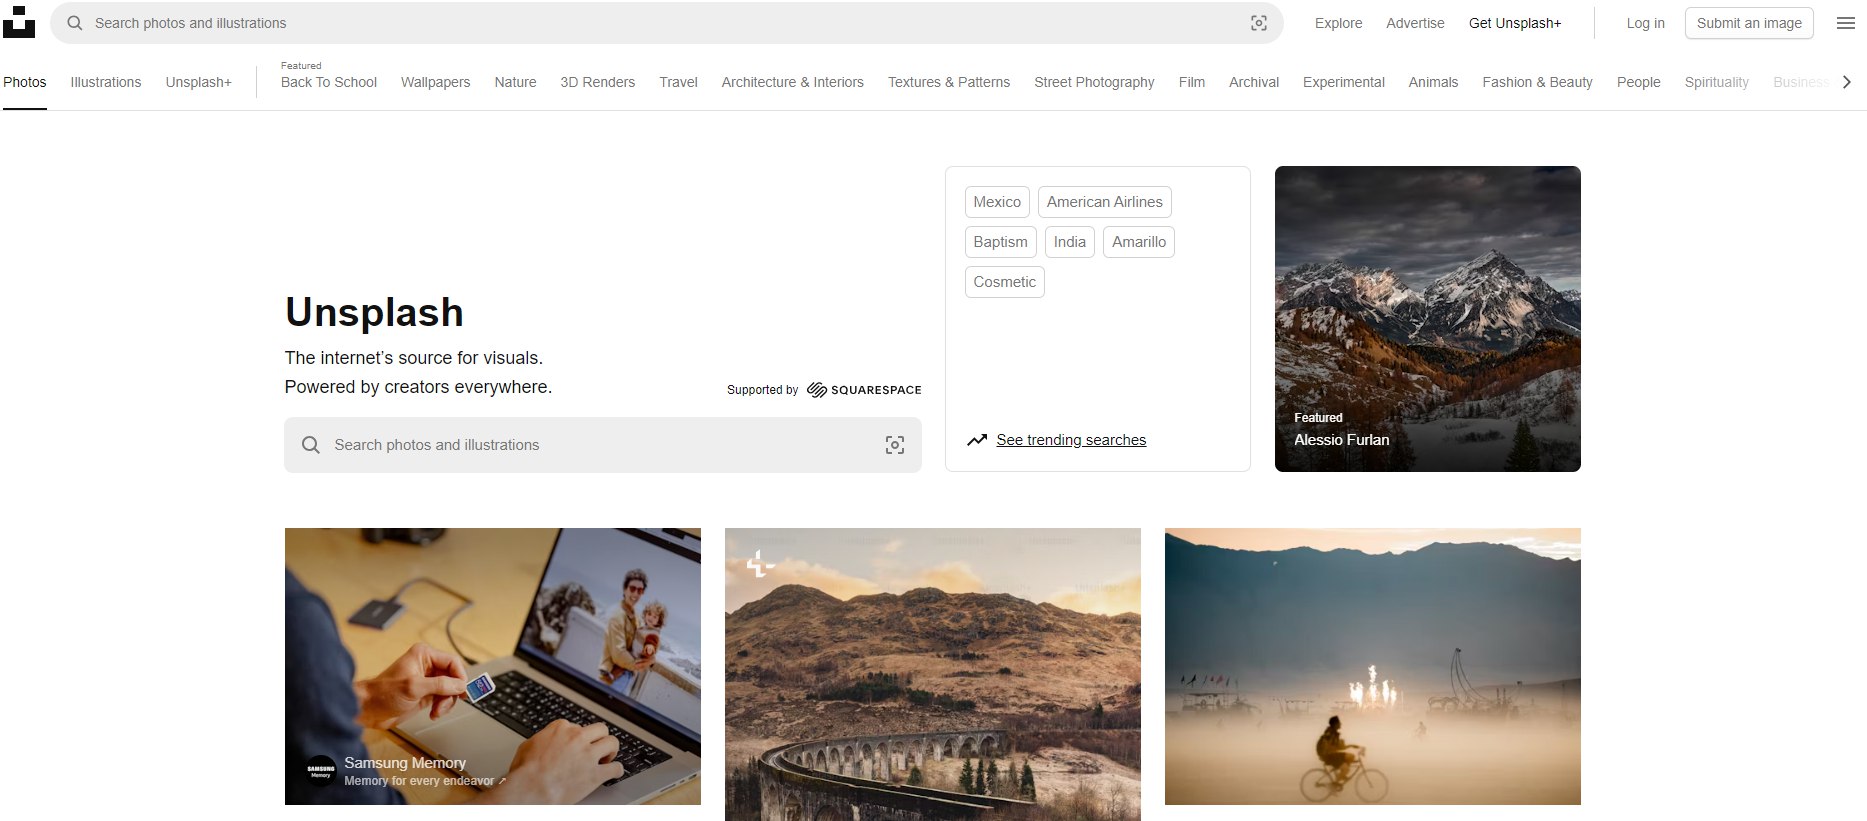Open the Archival category
The height and width of the screenshot is (821, 1867).
click(1254, 82)
